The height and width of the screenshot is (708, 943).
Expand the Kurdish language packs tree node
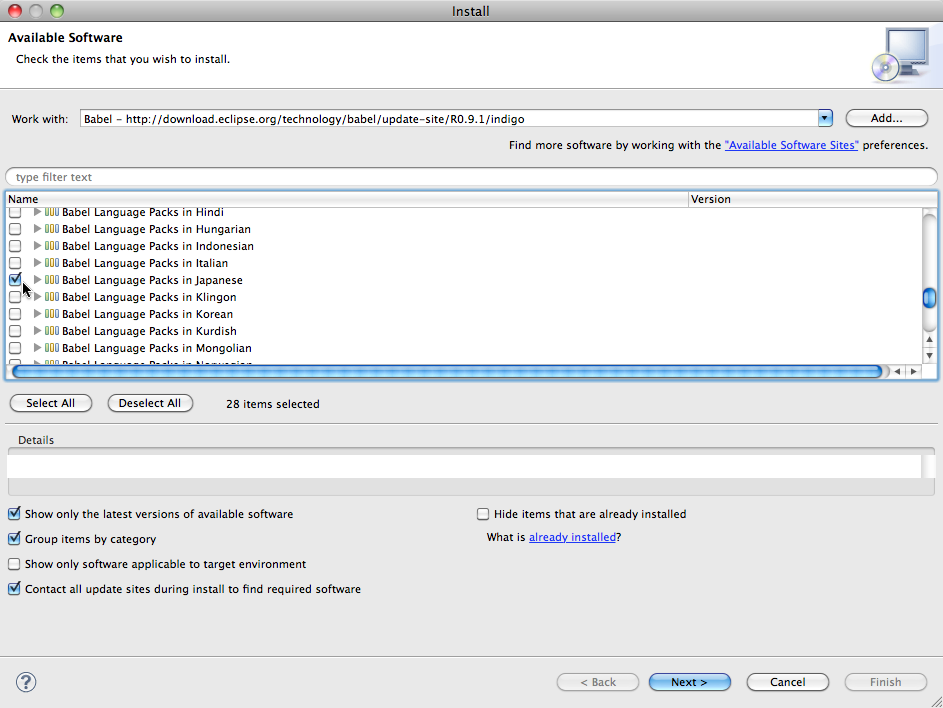click(x=37, y=330)
